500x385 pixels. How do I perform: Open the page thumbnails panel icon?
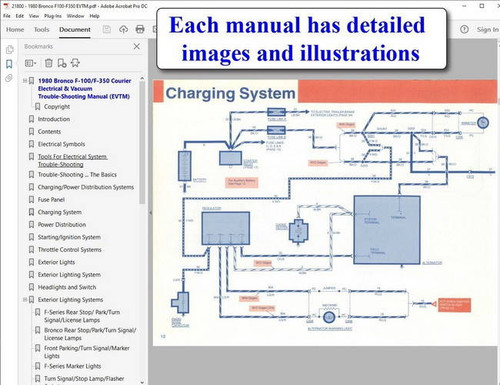tap(9, 50)
